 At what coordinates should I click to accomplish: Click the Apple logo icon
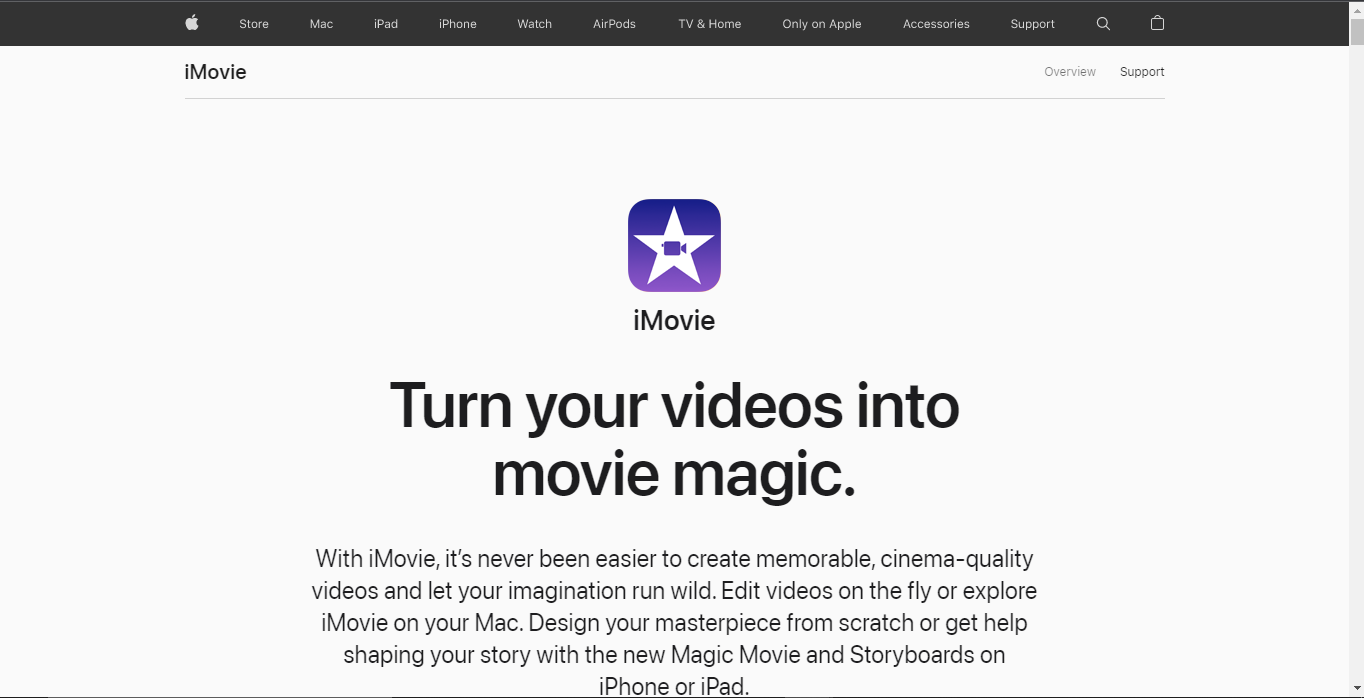pyautogui.click(x=192, y=23)
